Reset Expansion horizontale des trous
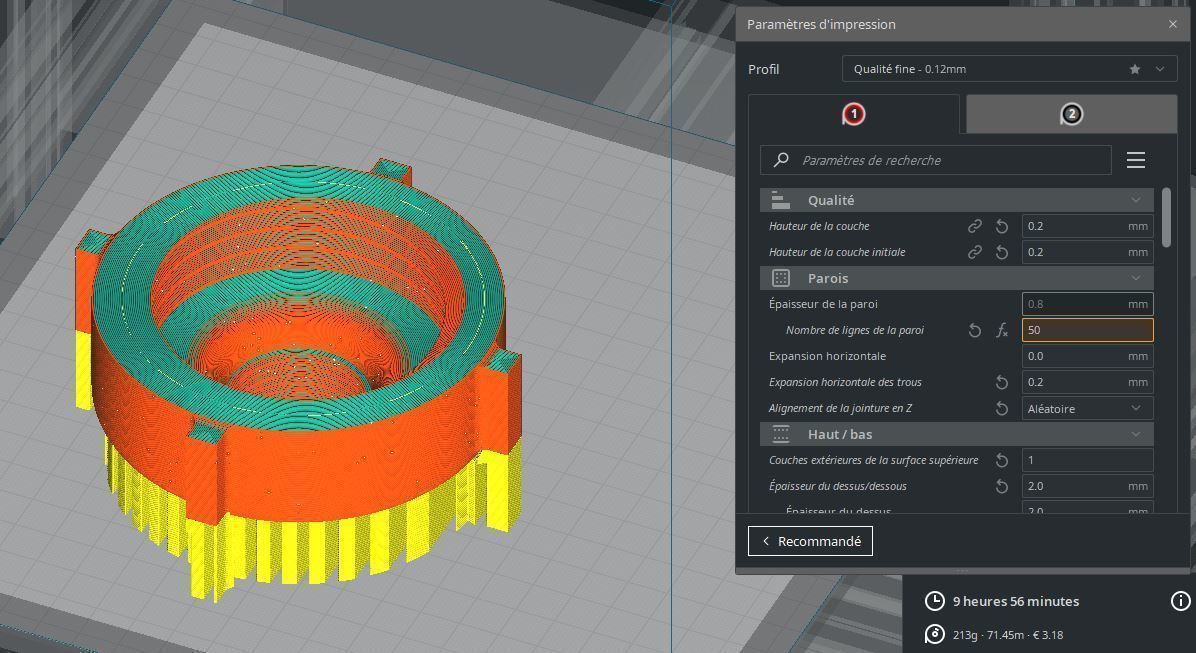Screen dimensions: 1196x653 1001,382
